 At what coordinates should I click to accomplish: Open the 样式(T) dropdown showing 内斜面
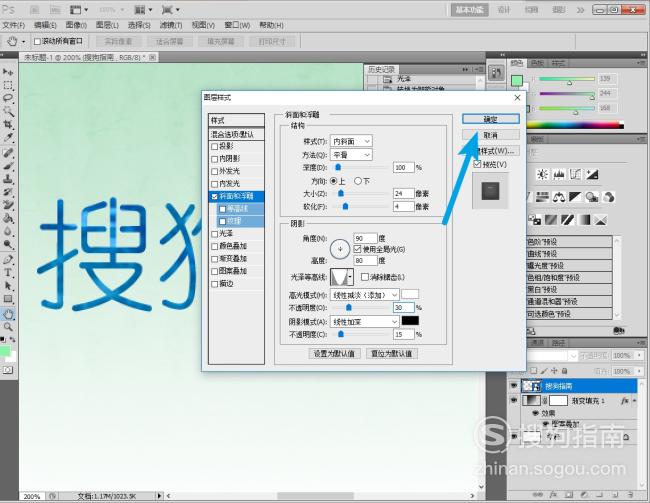click(x=351, y=141)
